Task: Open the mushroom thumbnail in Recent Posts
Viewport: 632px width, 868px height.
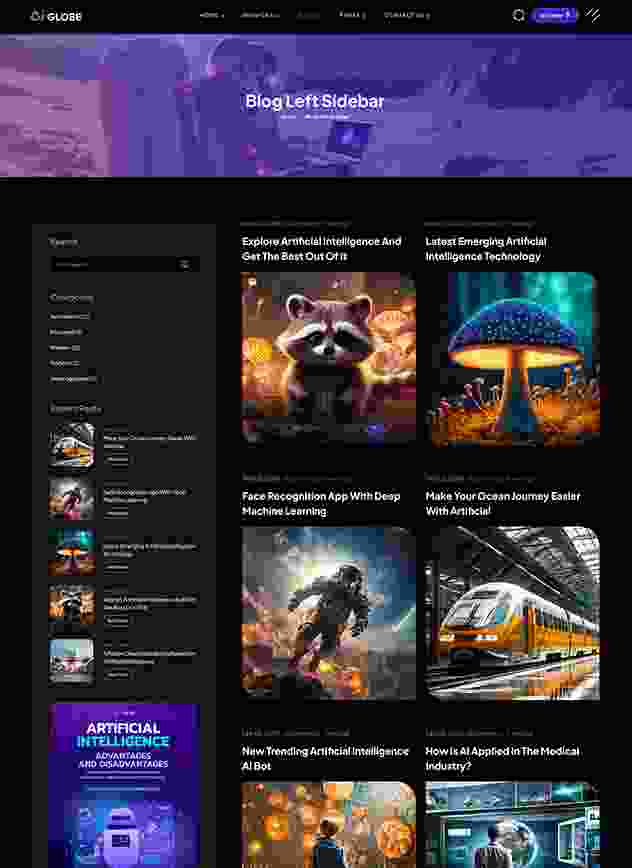Action: pos(72,552)
